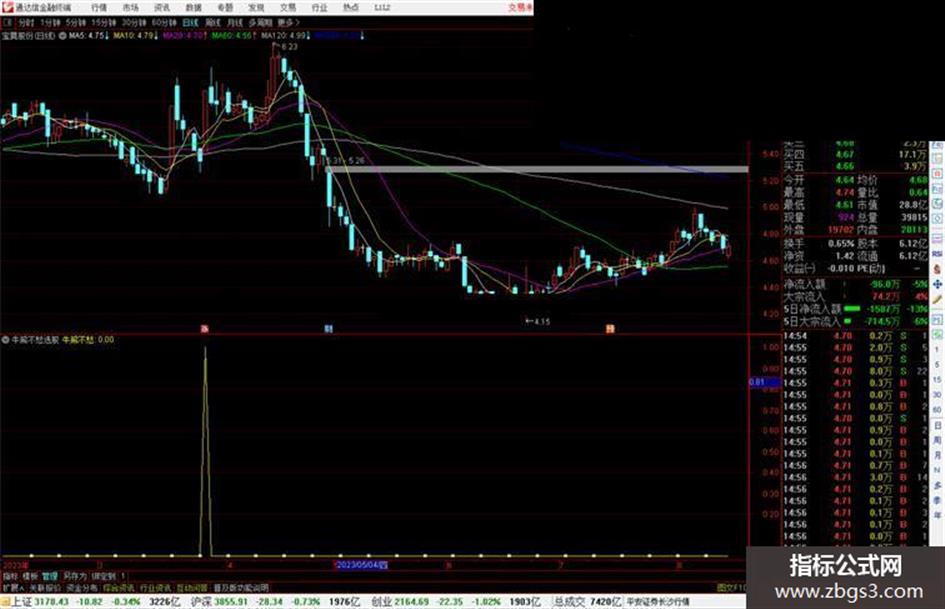Image resolution: width=945 pixels, height=609 pixels.
Task: Click the RSI icon in right sidebar
Action: (x=937, y=254)
